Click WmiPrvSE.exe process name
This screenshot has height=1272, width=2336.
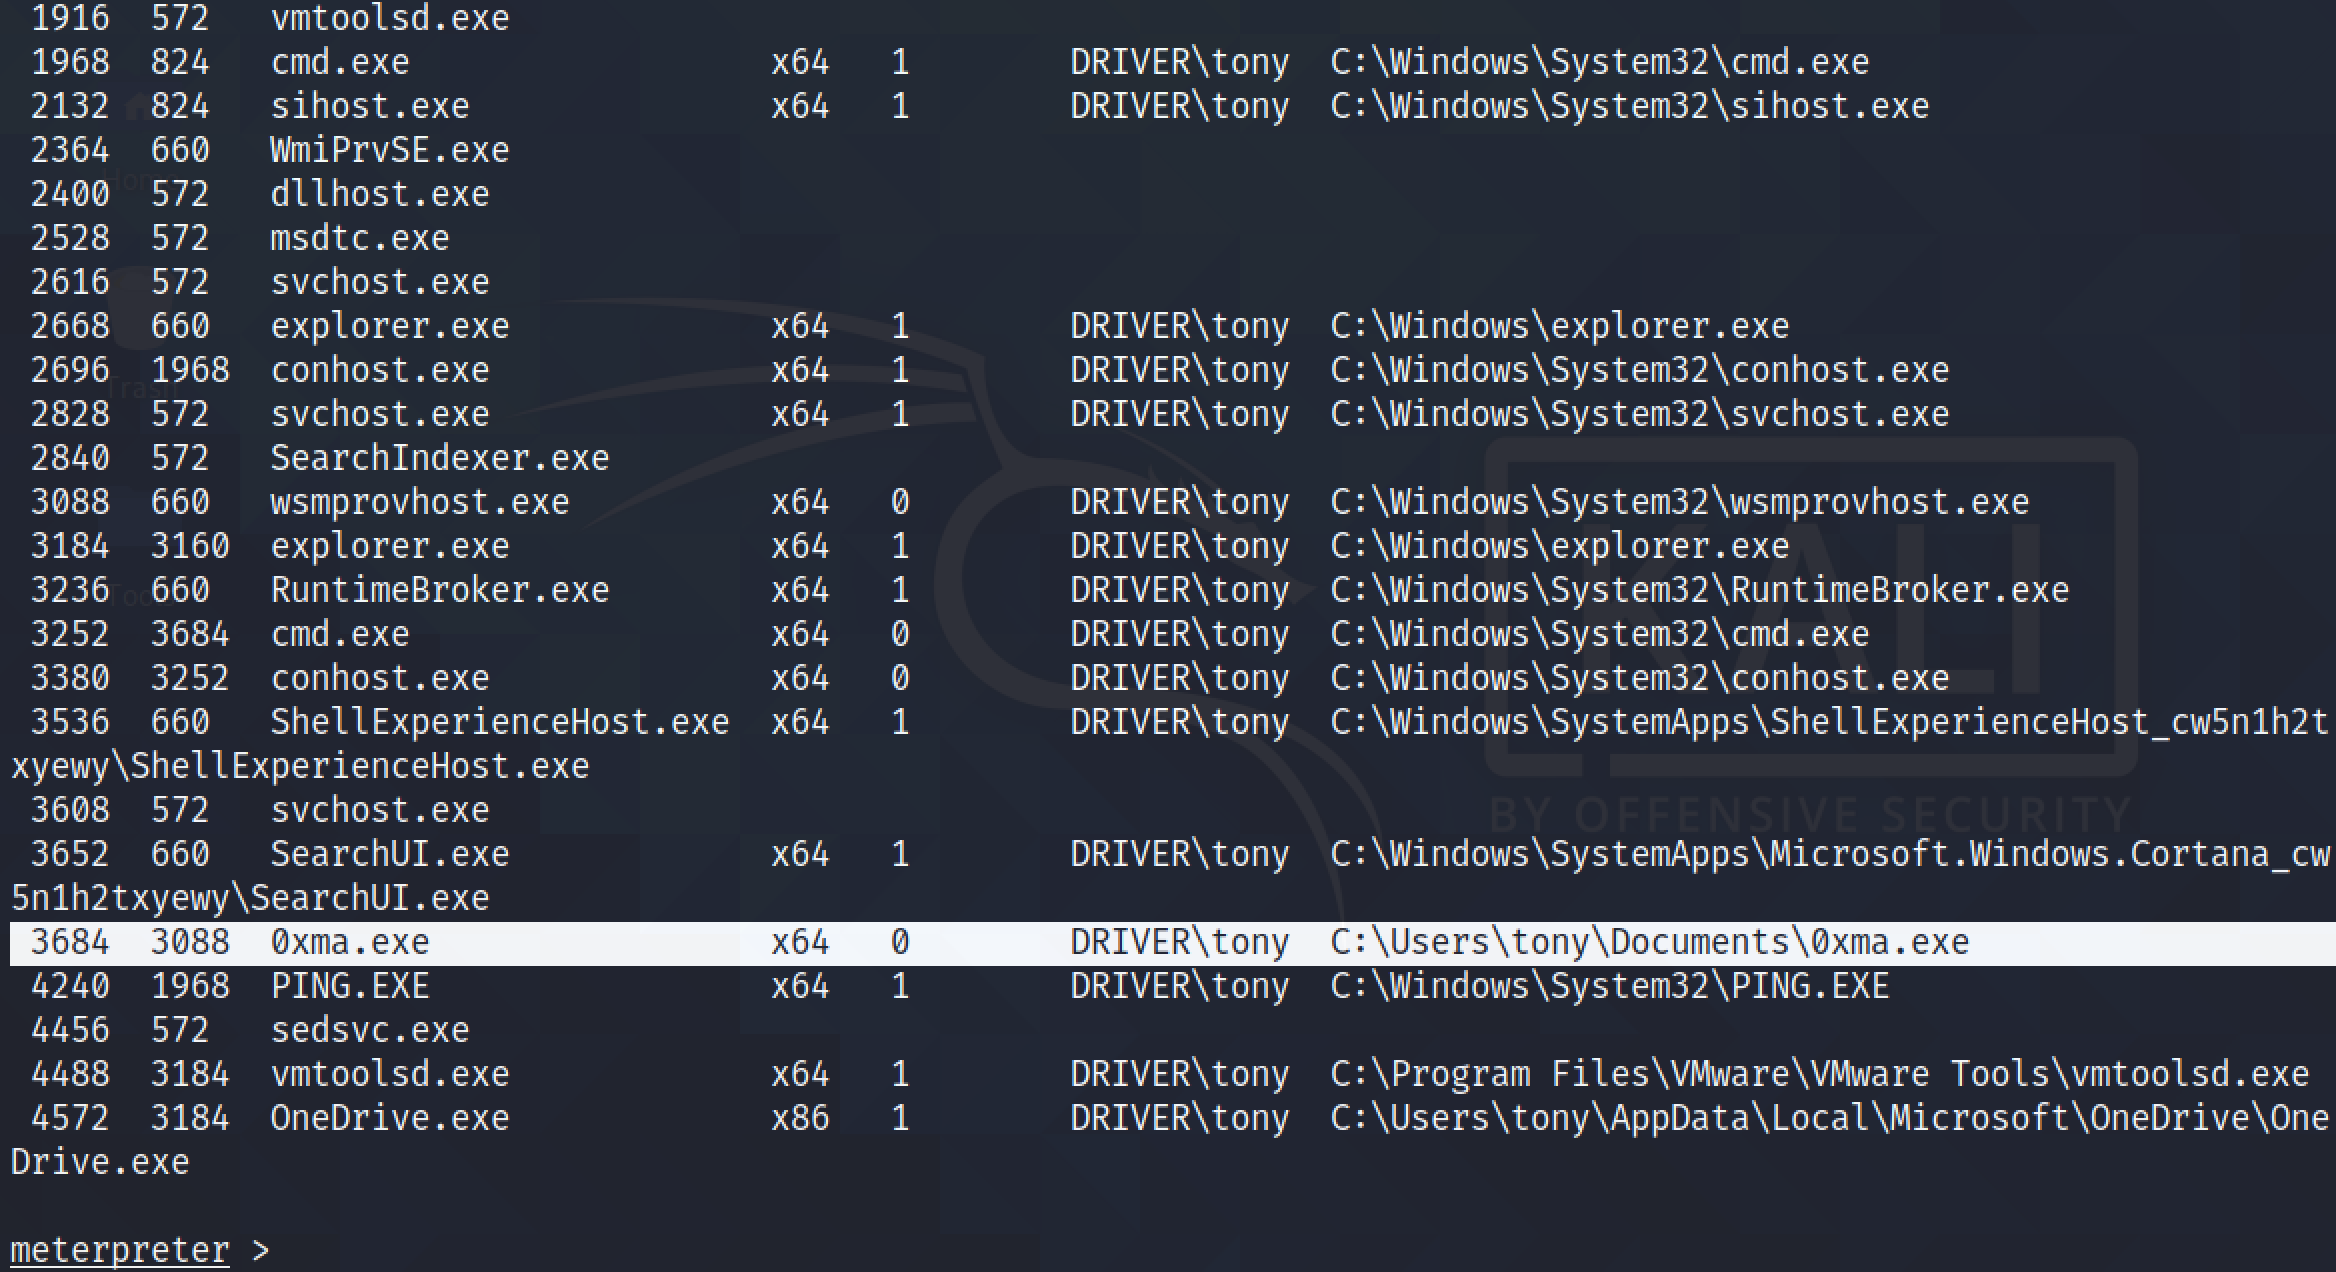(x=390, y=150)
